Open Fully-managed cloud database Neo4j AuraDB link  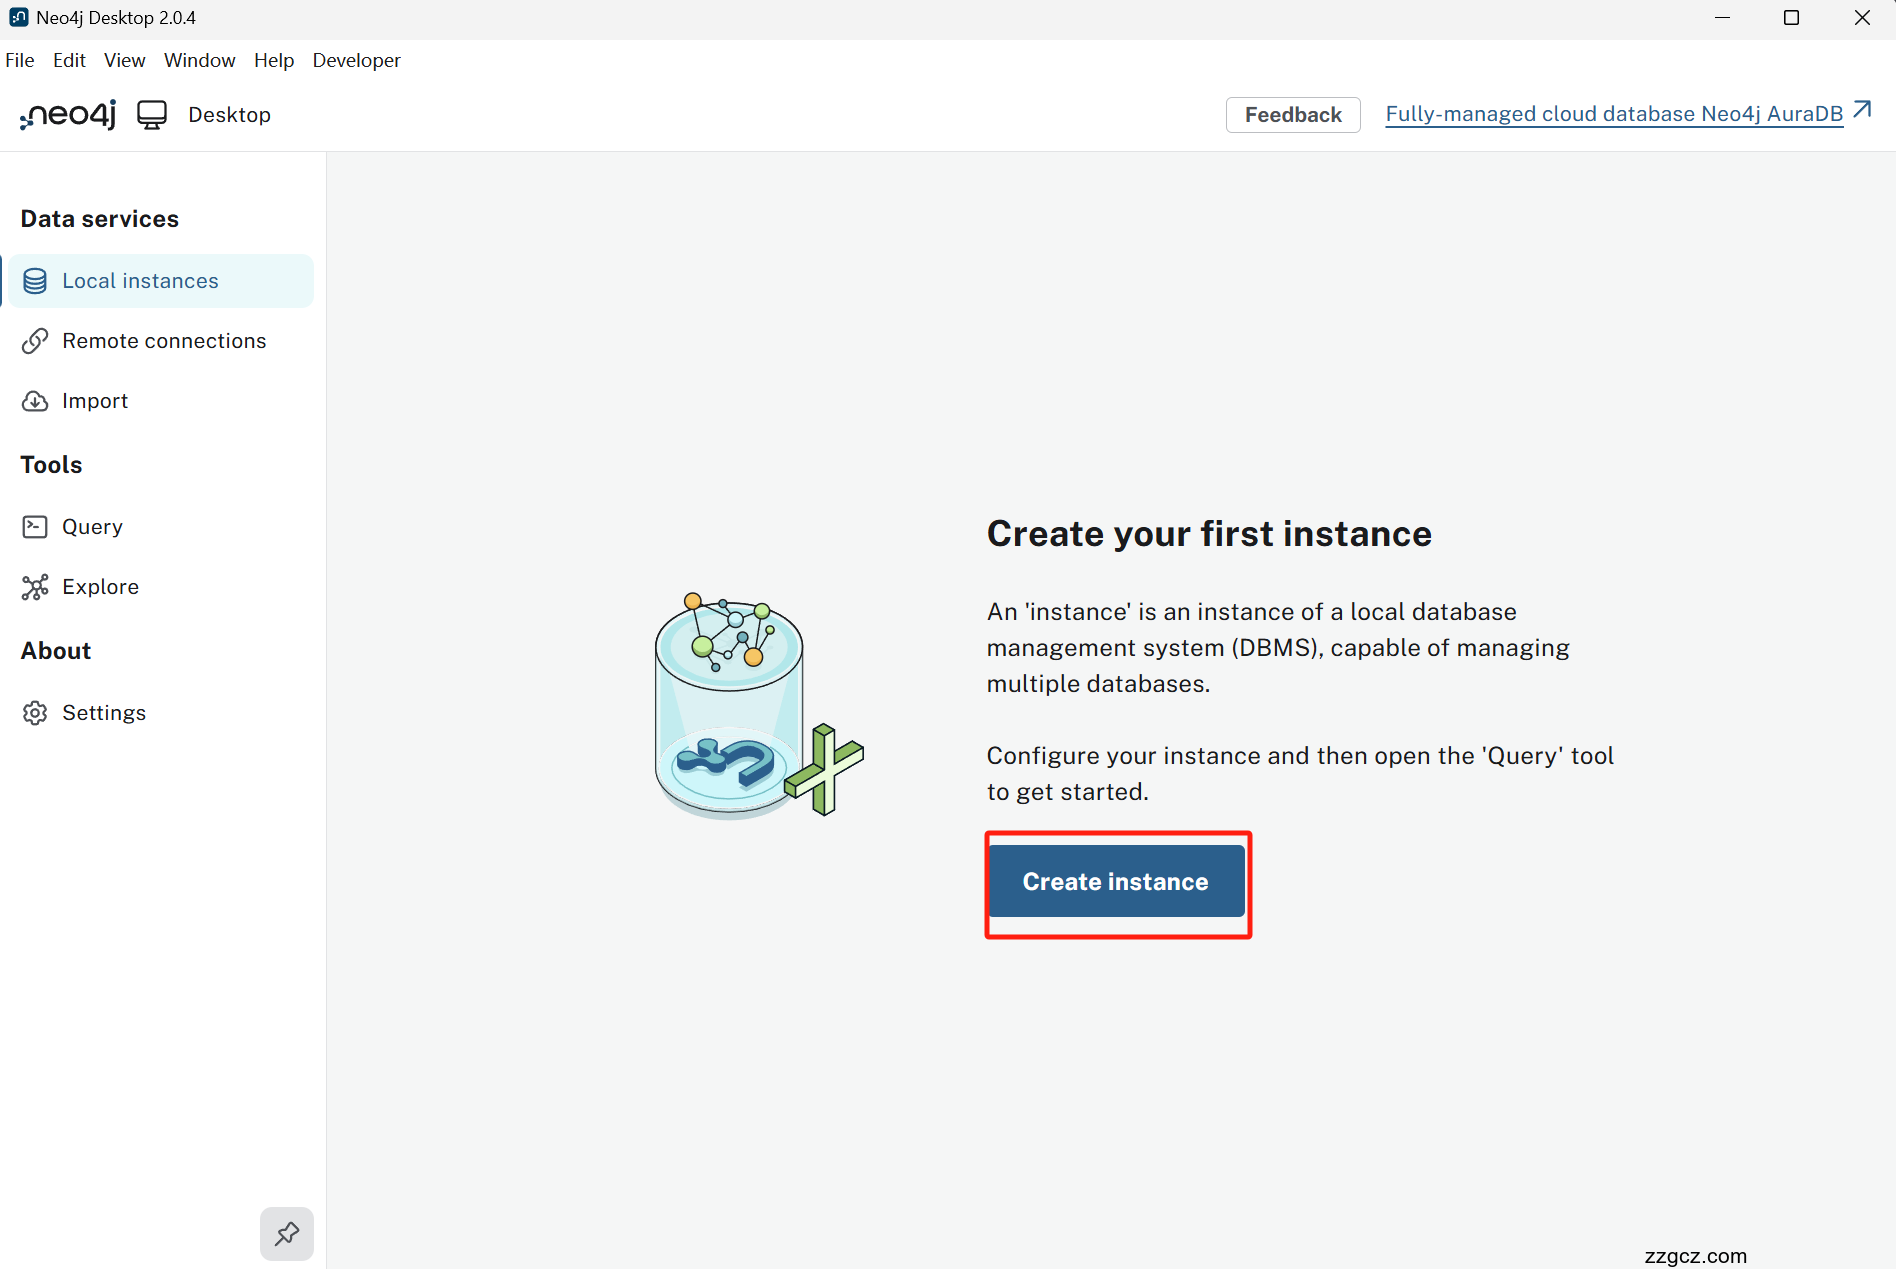pyautogui.click(x=1613, y=114)
